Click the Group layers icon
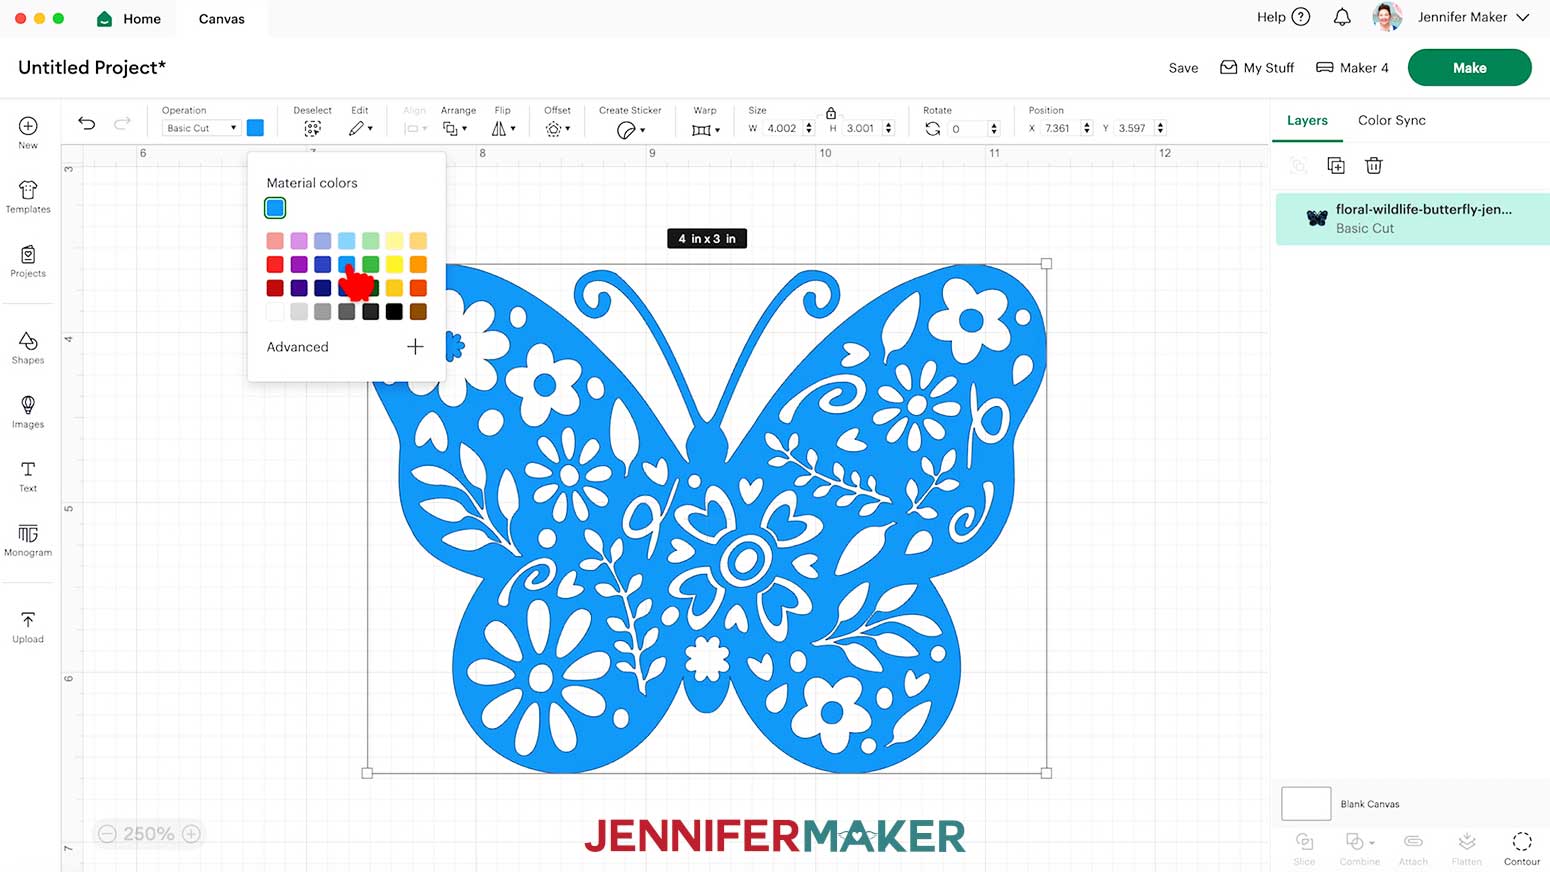This screenshot has height=872, width=1550. click(1298, 166)
